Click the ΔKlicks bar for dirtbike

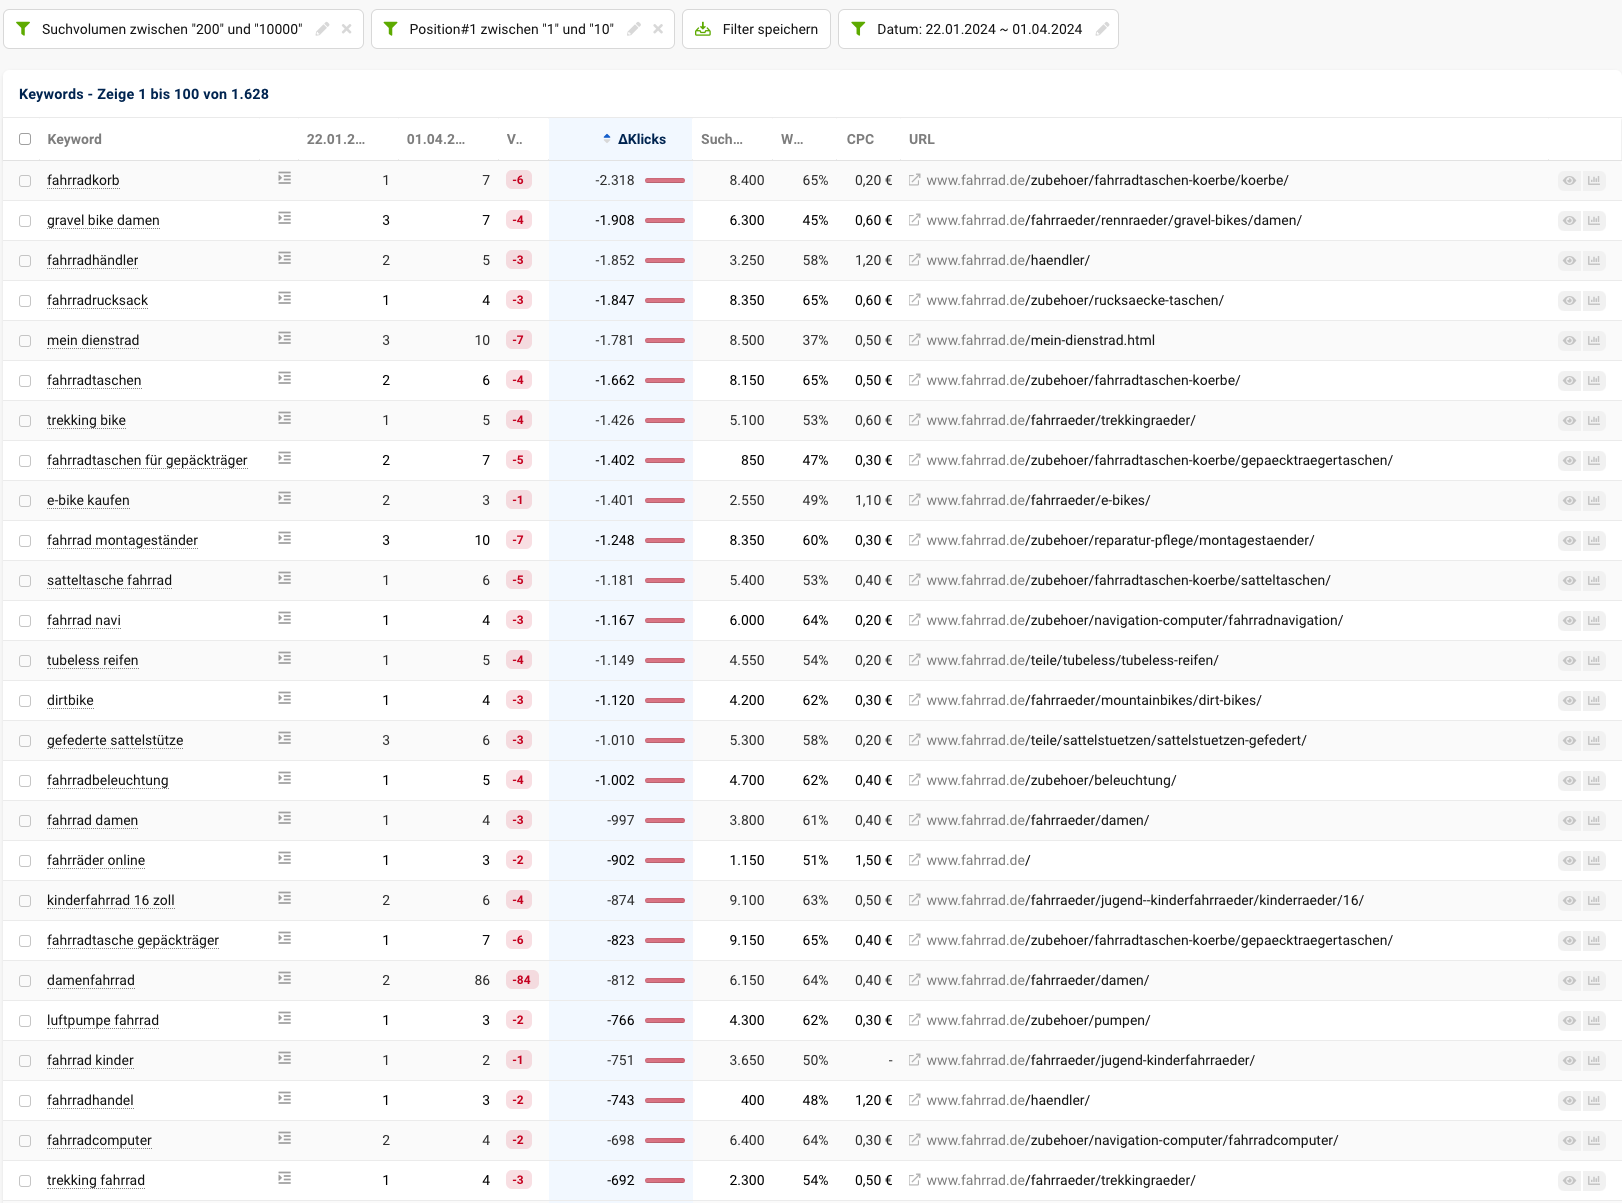pyautogui.click(x=665, y=701)
